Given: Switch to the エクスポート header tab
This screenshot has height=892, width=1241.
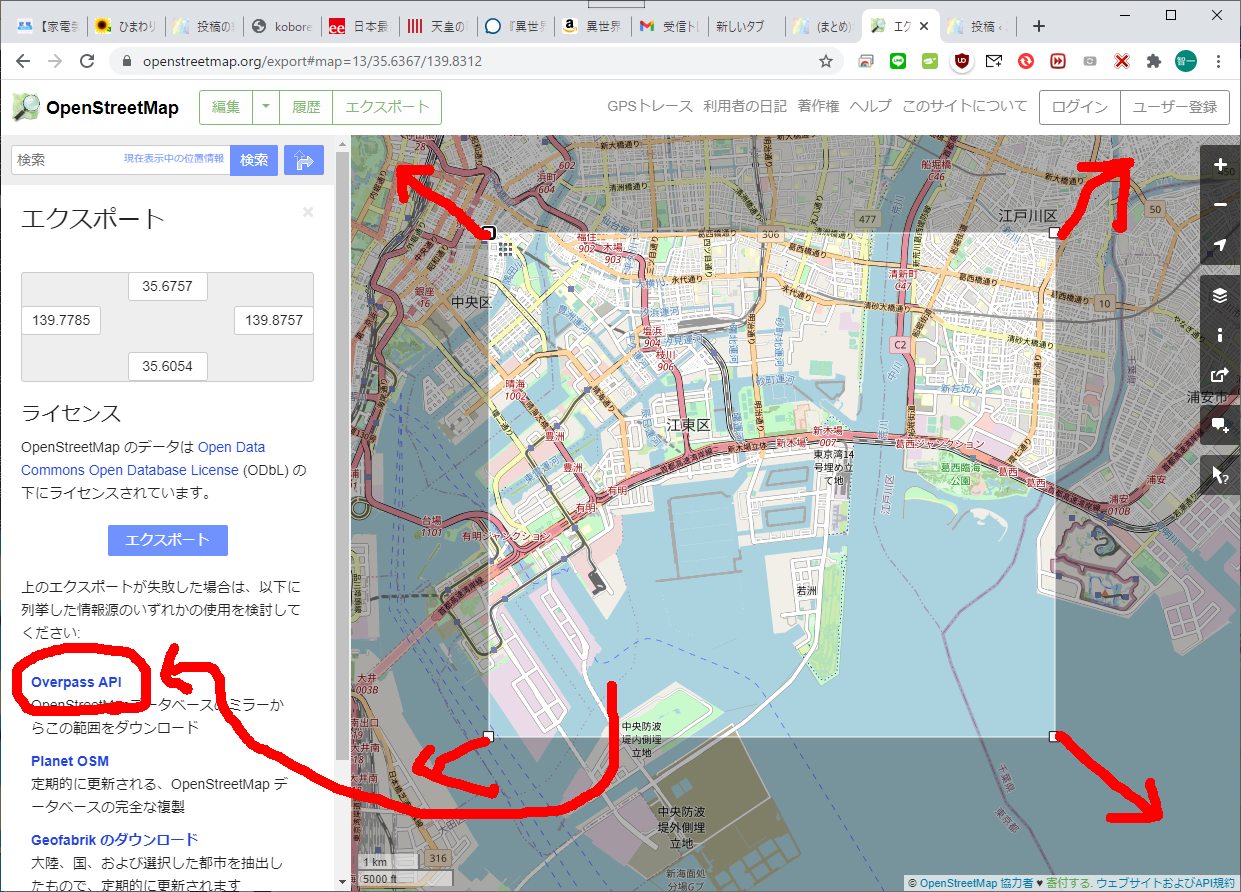Looking at the screenshot, I should (387, 107).
